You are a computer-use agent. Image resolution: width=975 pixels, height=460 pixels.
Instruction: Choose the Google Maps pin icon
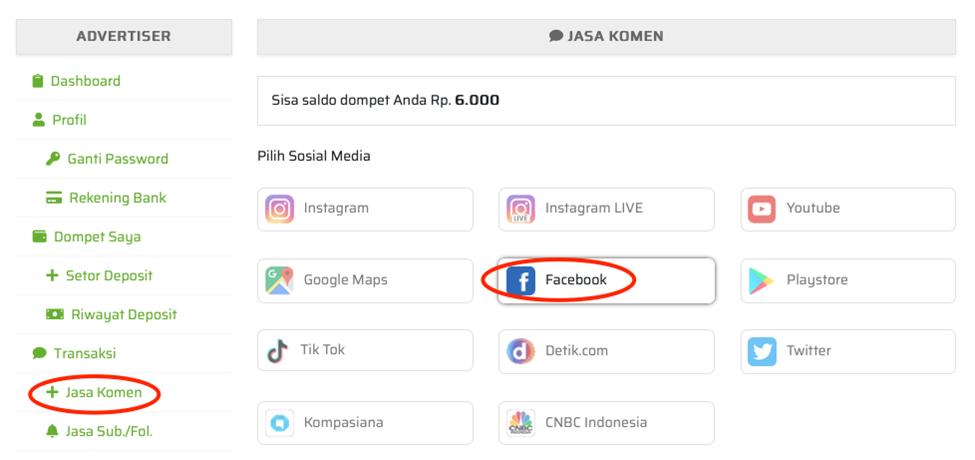tap(279, 280)
